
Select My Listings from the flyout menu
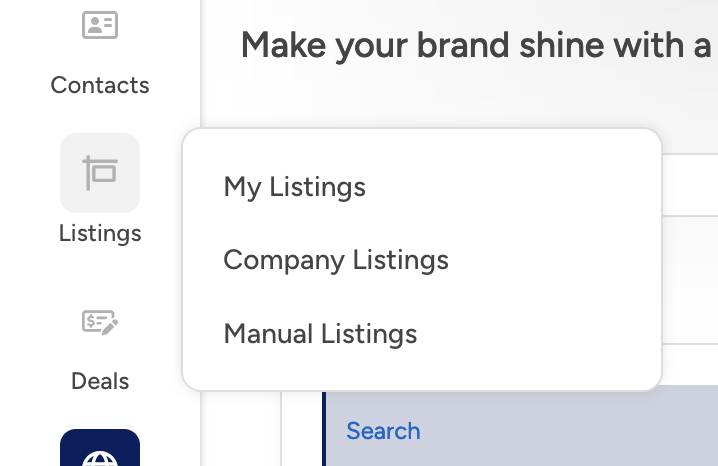coord(294,187)
